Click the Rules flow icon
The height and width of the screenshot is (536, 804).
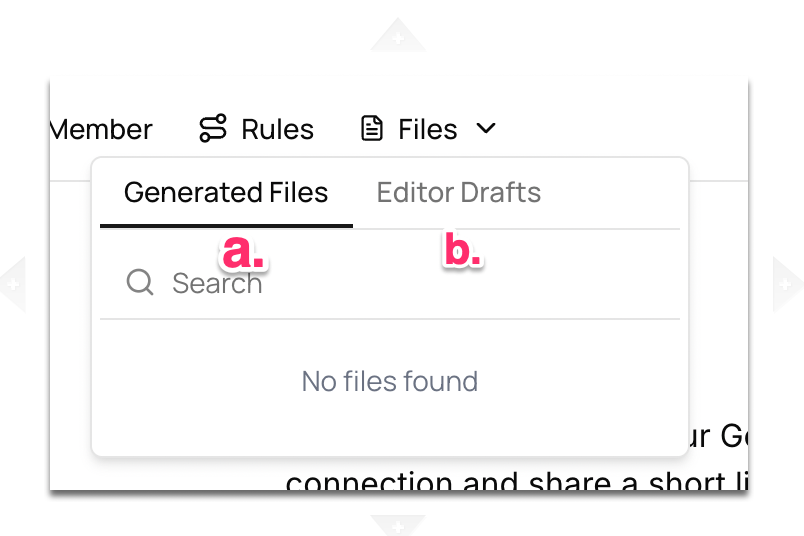212,129
